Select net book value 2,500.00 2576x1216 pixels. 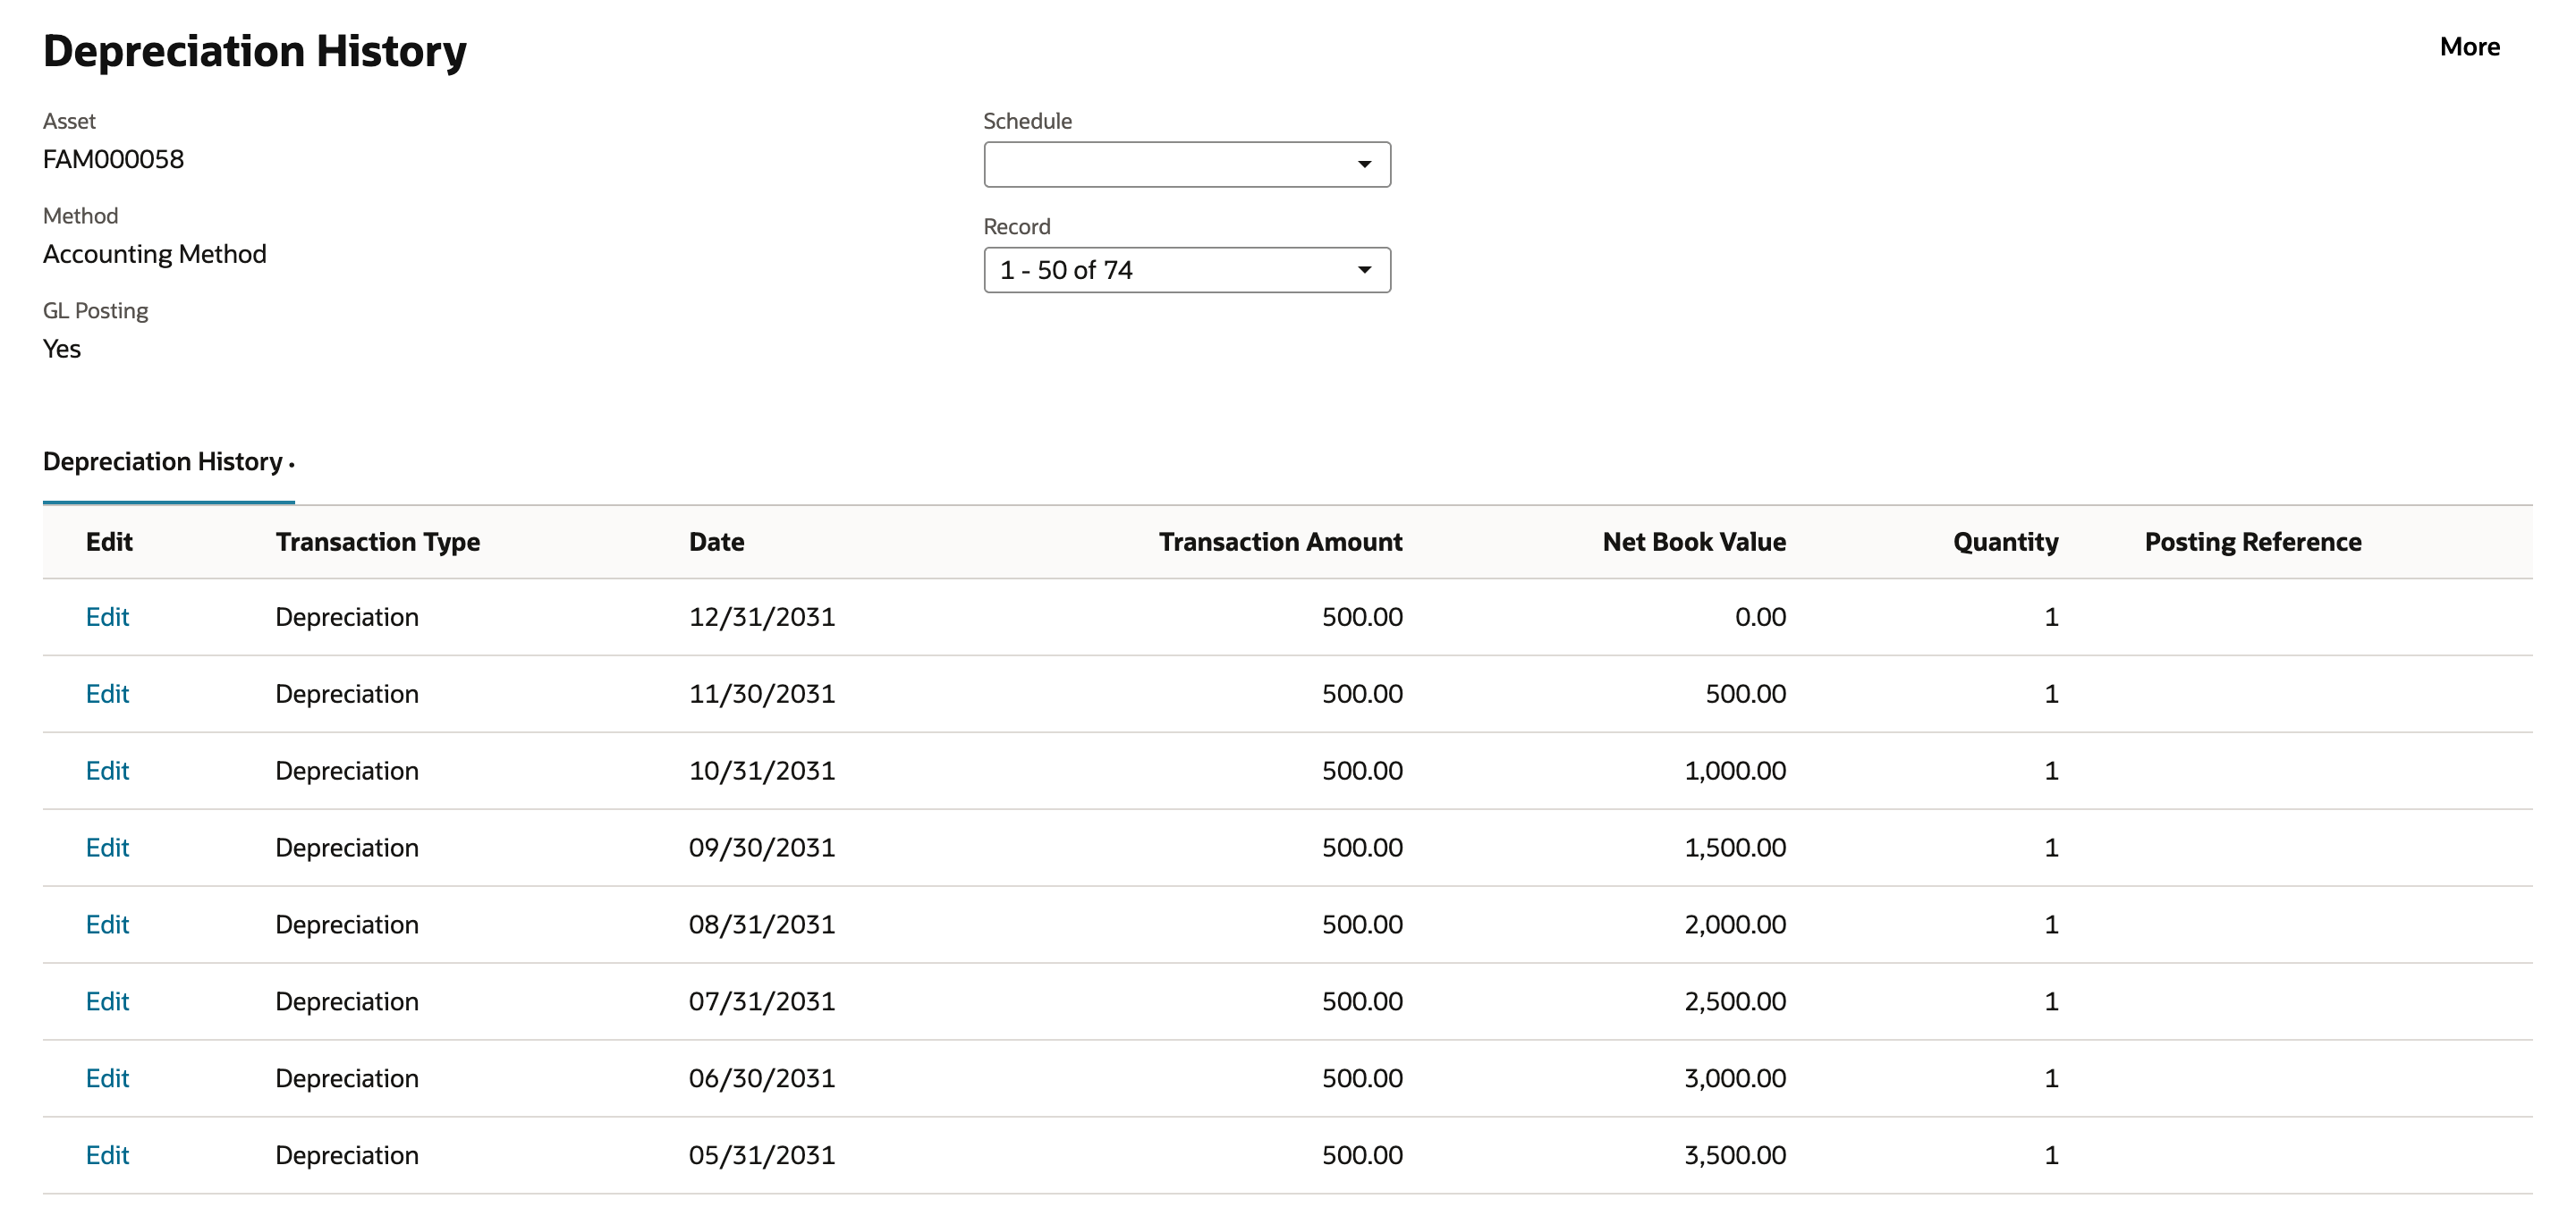[x=1735, y=1002]
